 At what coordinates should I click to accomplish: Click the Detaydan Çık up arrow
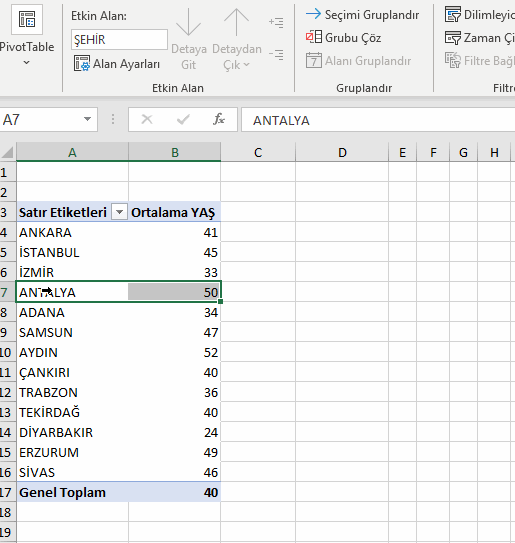[x=236, y=23]
